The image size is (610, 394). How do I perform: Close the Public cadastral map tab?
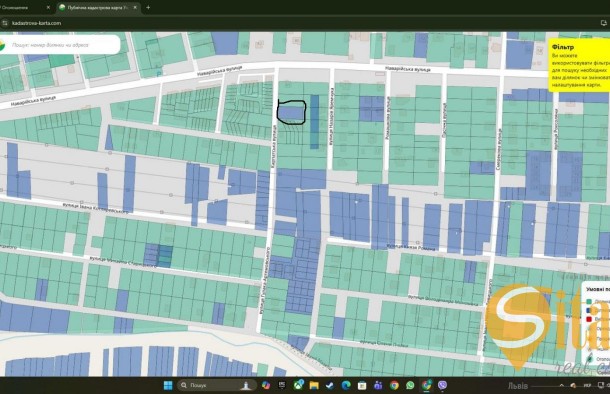point(135,7)
